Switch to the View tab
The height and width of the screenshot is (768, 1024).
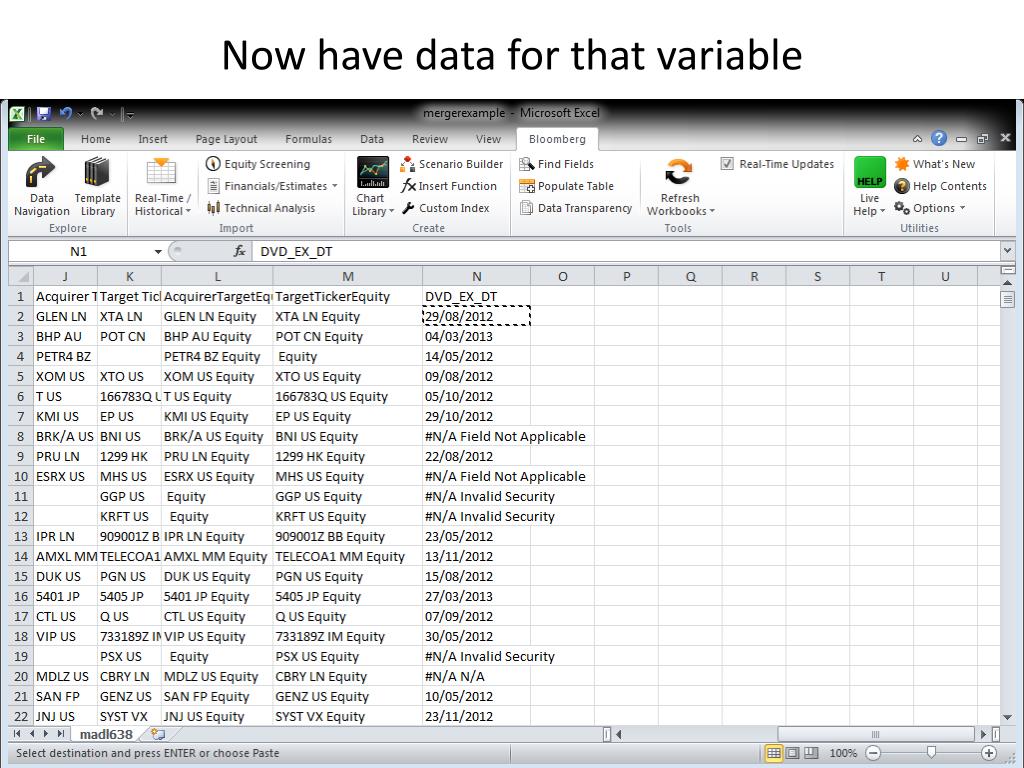[x=488, y=139]
